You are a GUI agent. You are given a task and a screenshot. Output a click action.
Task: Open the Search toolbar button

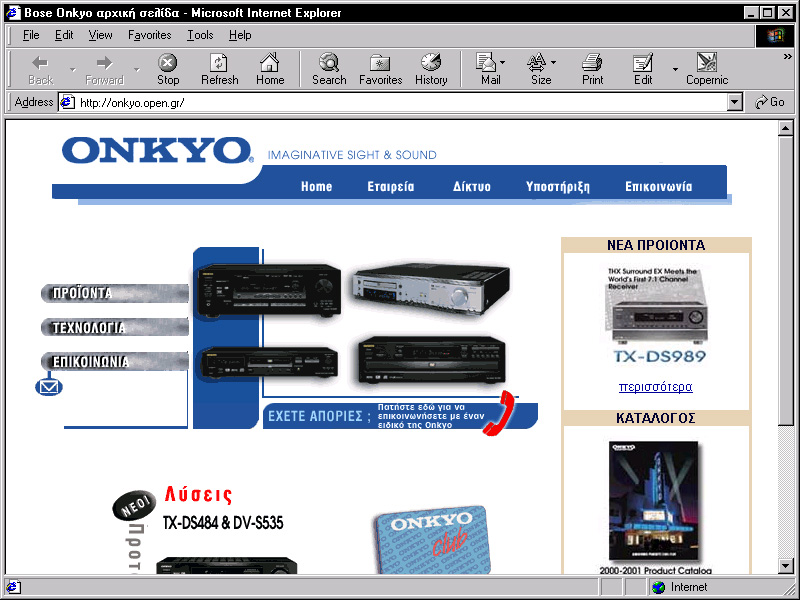(x=329, y=69)
